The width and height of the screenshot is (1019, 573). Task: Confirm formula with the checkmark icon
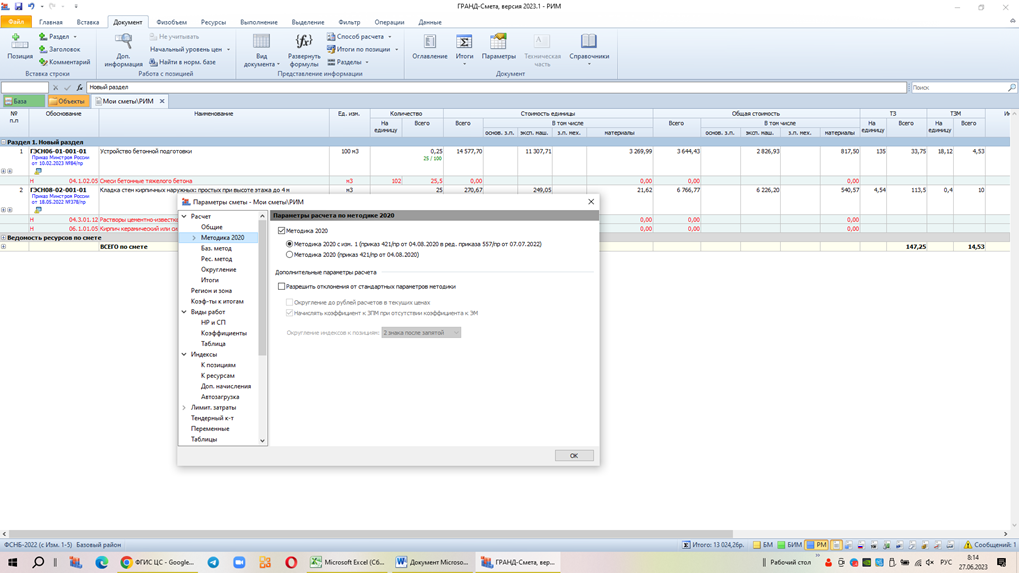(x=67, y=87)
